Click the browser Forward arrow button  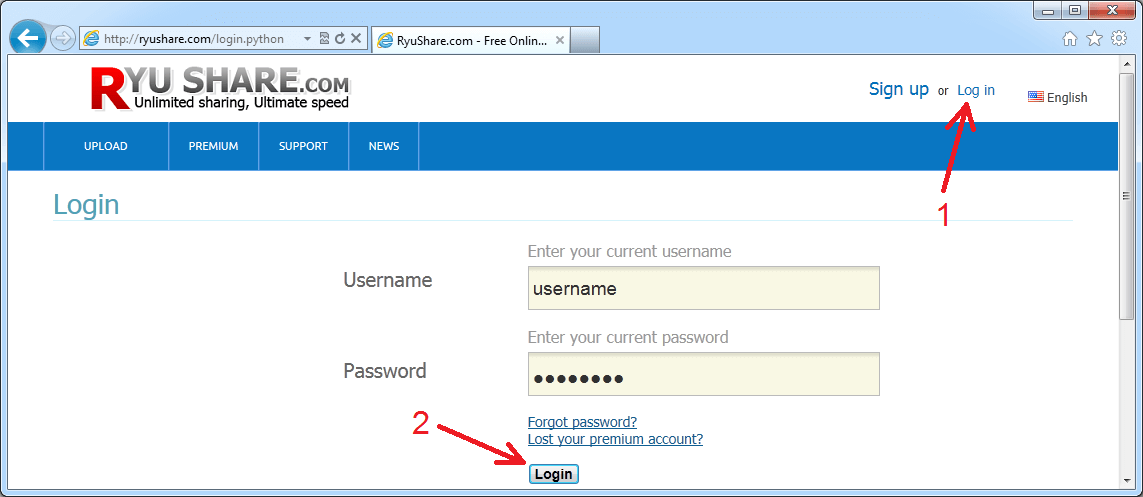click(63, 39)
